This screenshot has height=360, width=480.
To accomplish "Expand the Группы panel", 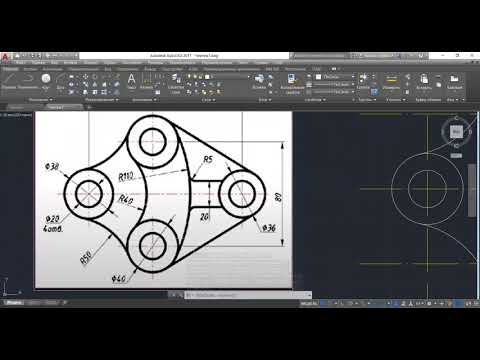I will pyautogui.click(x=367, y=100).
